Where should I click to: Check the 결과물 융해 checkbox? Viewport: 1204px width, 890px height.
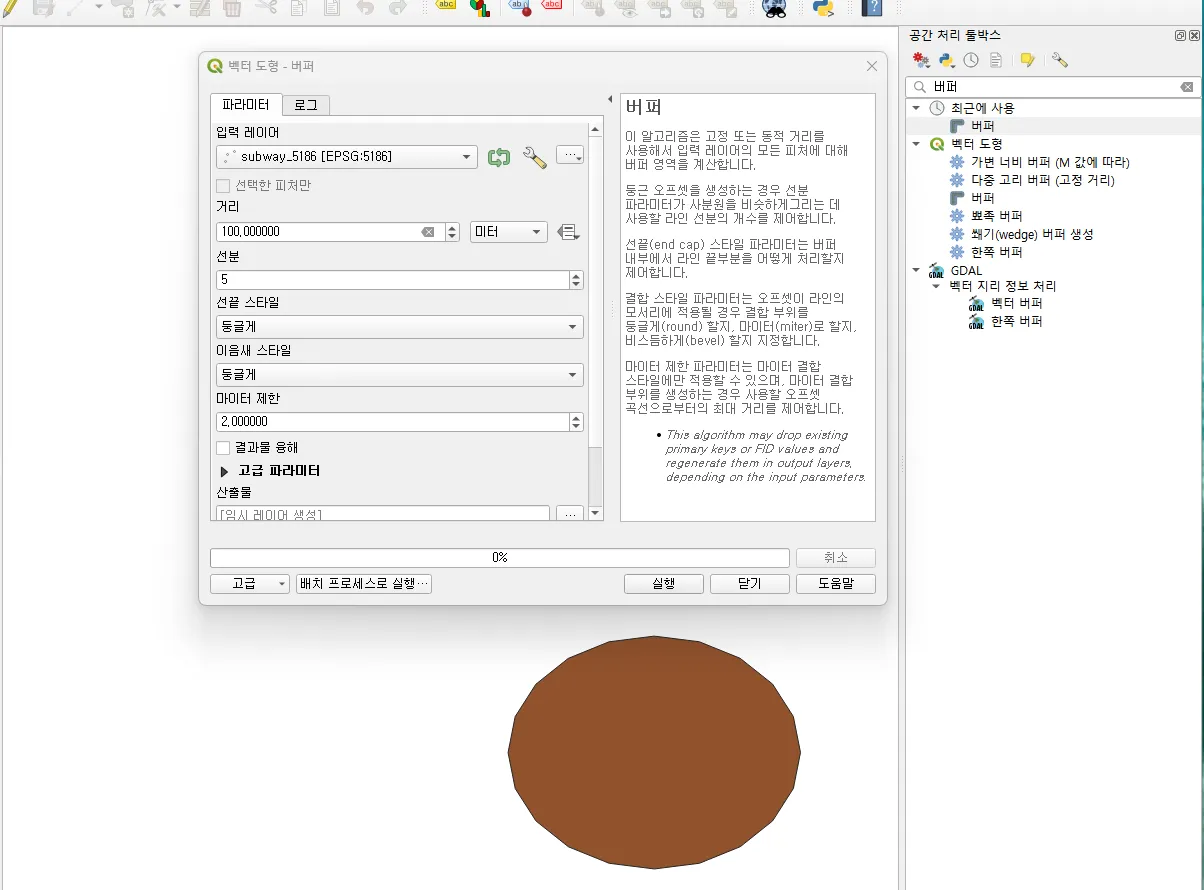225,447
